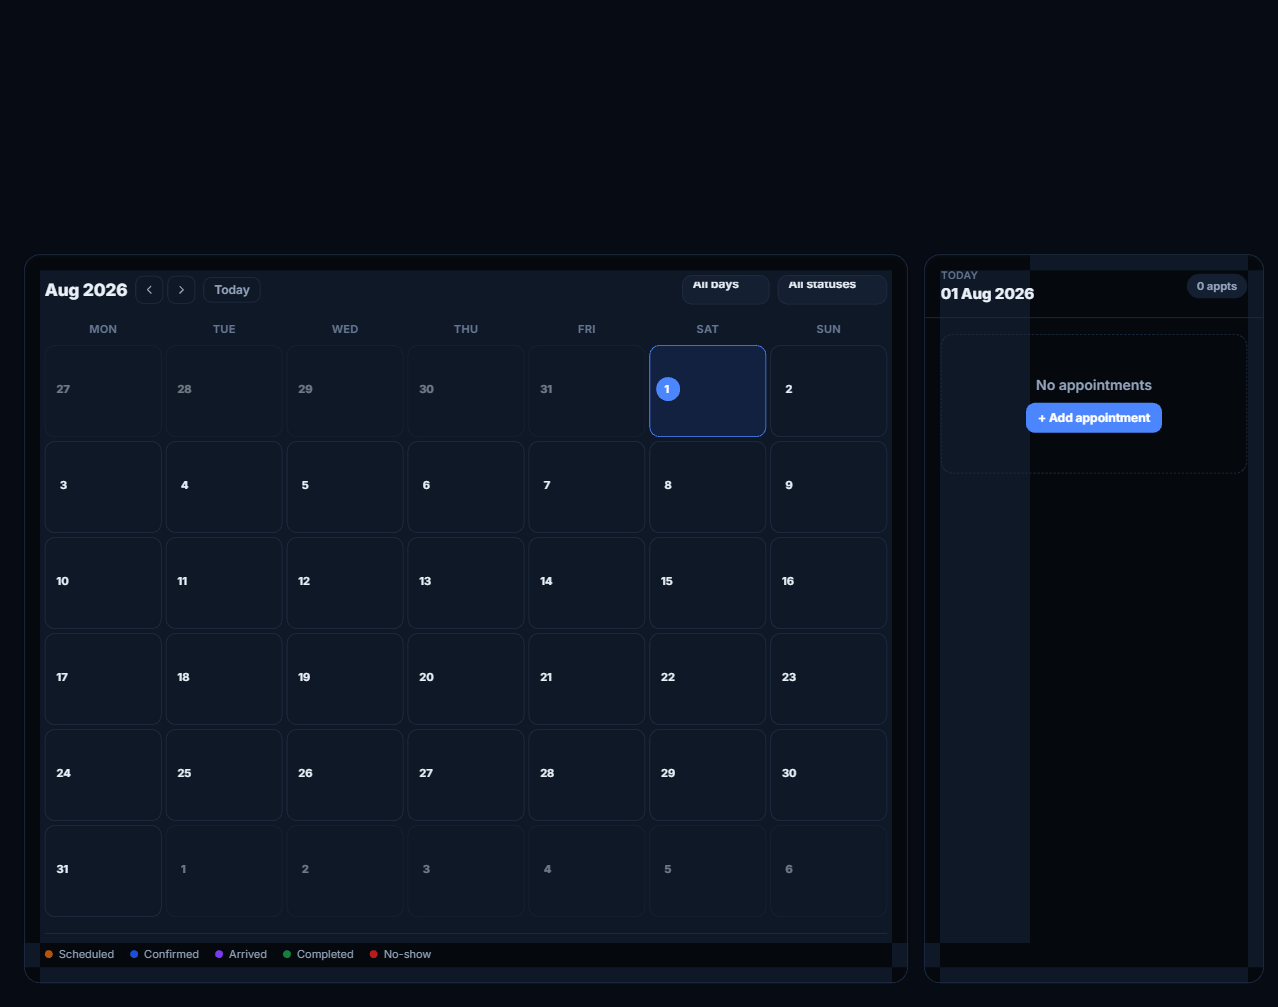This screenshot has width=1278, height=1007.
Task: Choose day 24 cell
Action: tap(103, 775)
